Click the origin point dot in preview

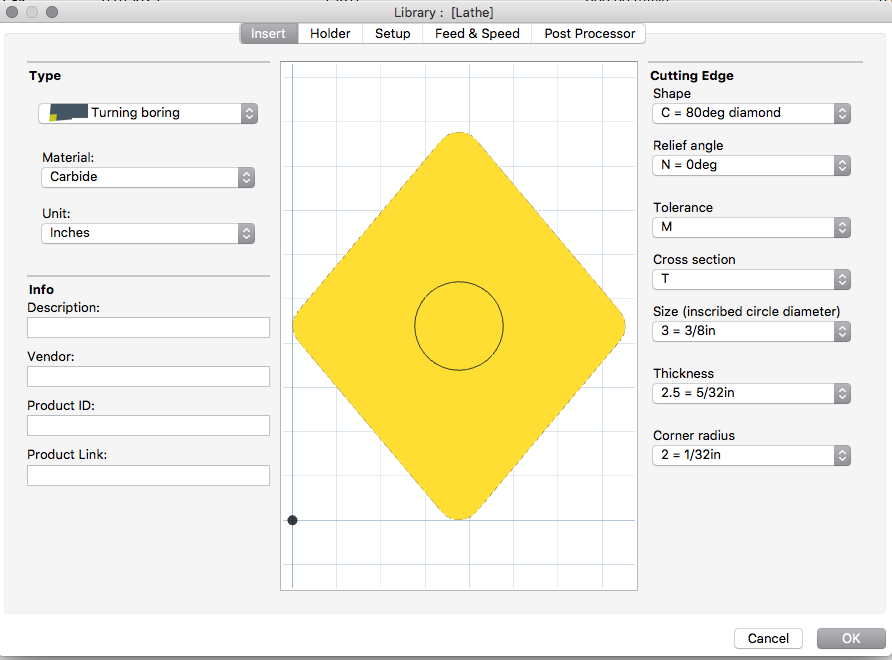point(292,520)
